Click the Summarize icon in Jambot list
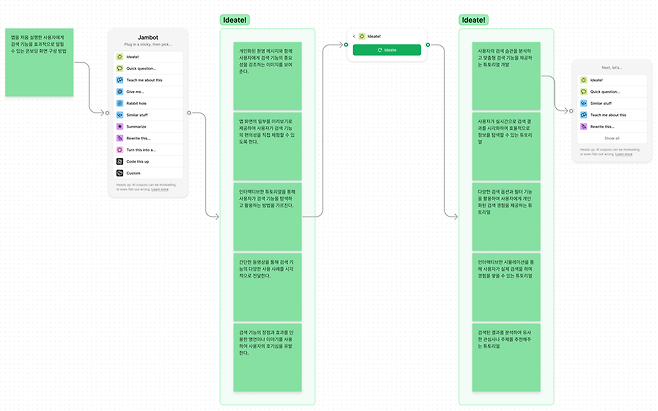Screen dimensions: 658x411 pos(120,126)
